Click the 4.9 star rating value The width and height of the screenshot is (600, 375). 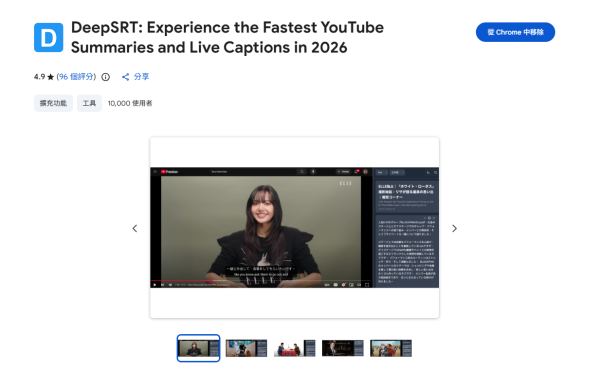click(39, 77)
